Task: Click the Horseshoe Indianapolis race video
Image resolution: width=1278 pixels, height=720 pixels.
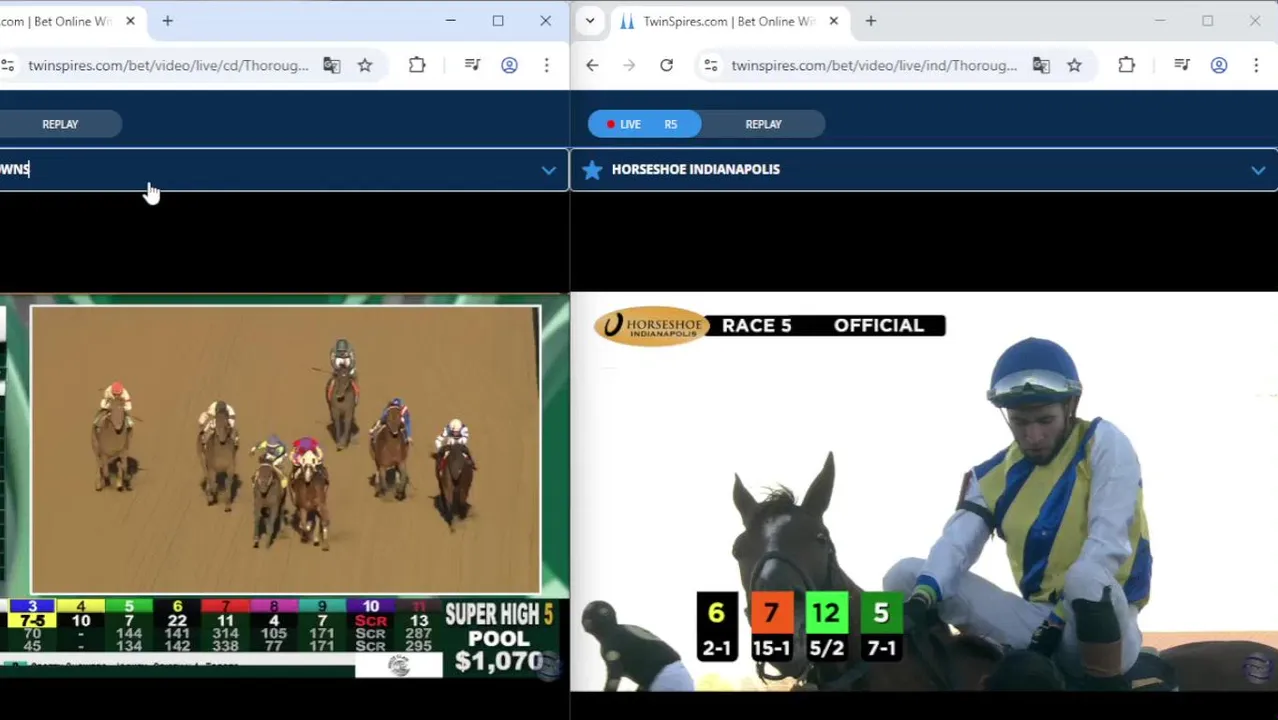Action: 924,491
